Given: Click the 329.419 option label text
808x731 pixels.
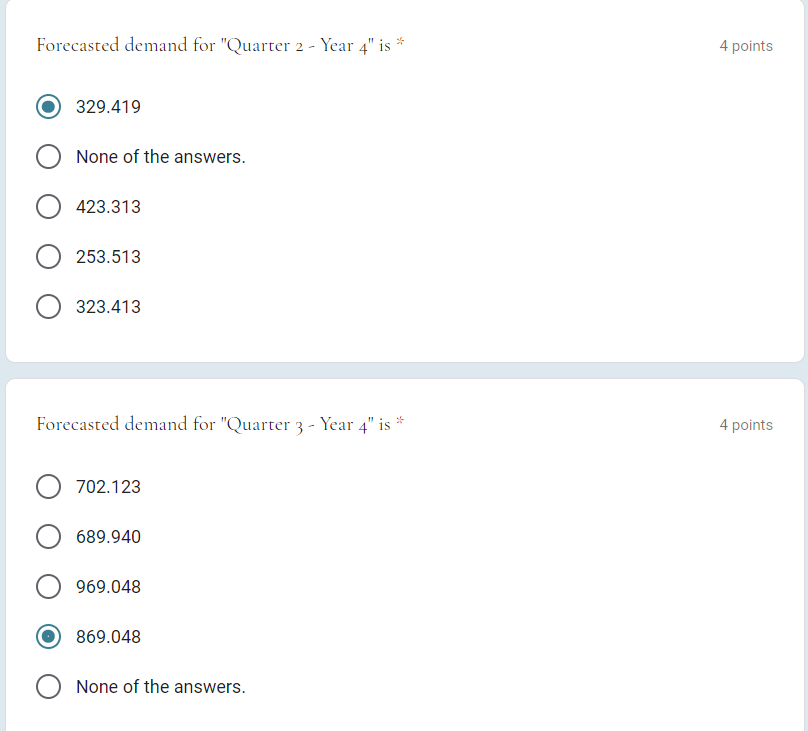Looking at the screenshot, I should point(108,106).
